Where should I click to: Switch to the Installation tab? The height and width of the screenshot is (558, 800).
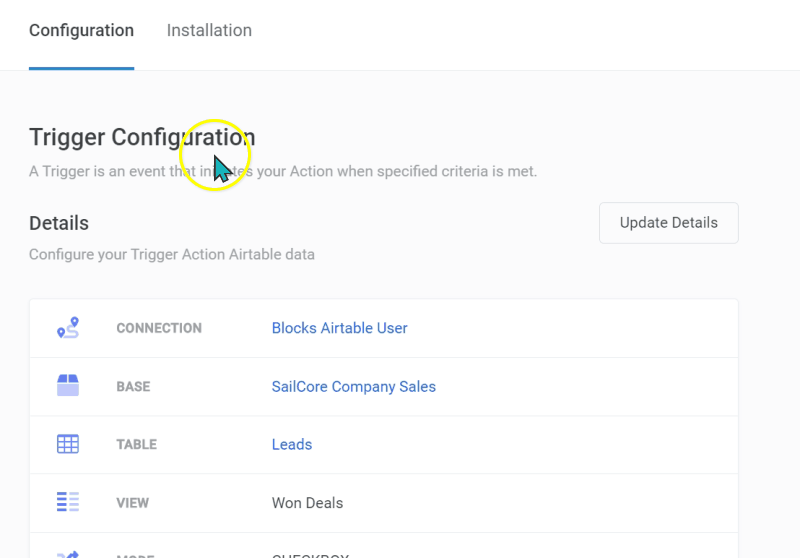coord(209,30)
